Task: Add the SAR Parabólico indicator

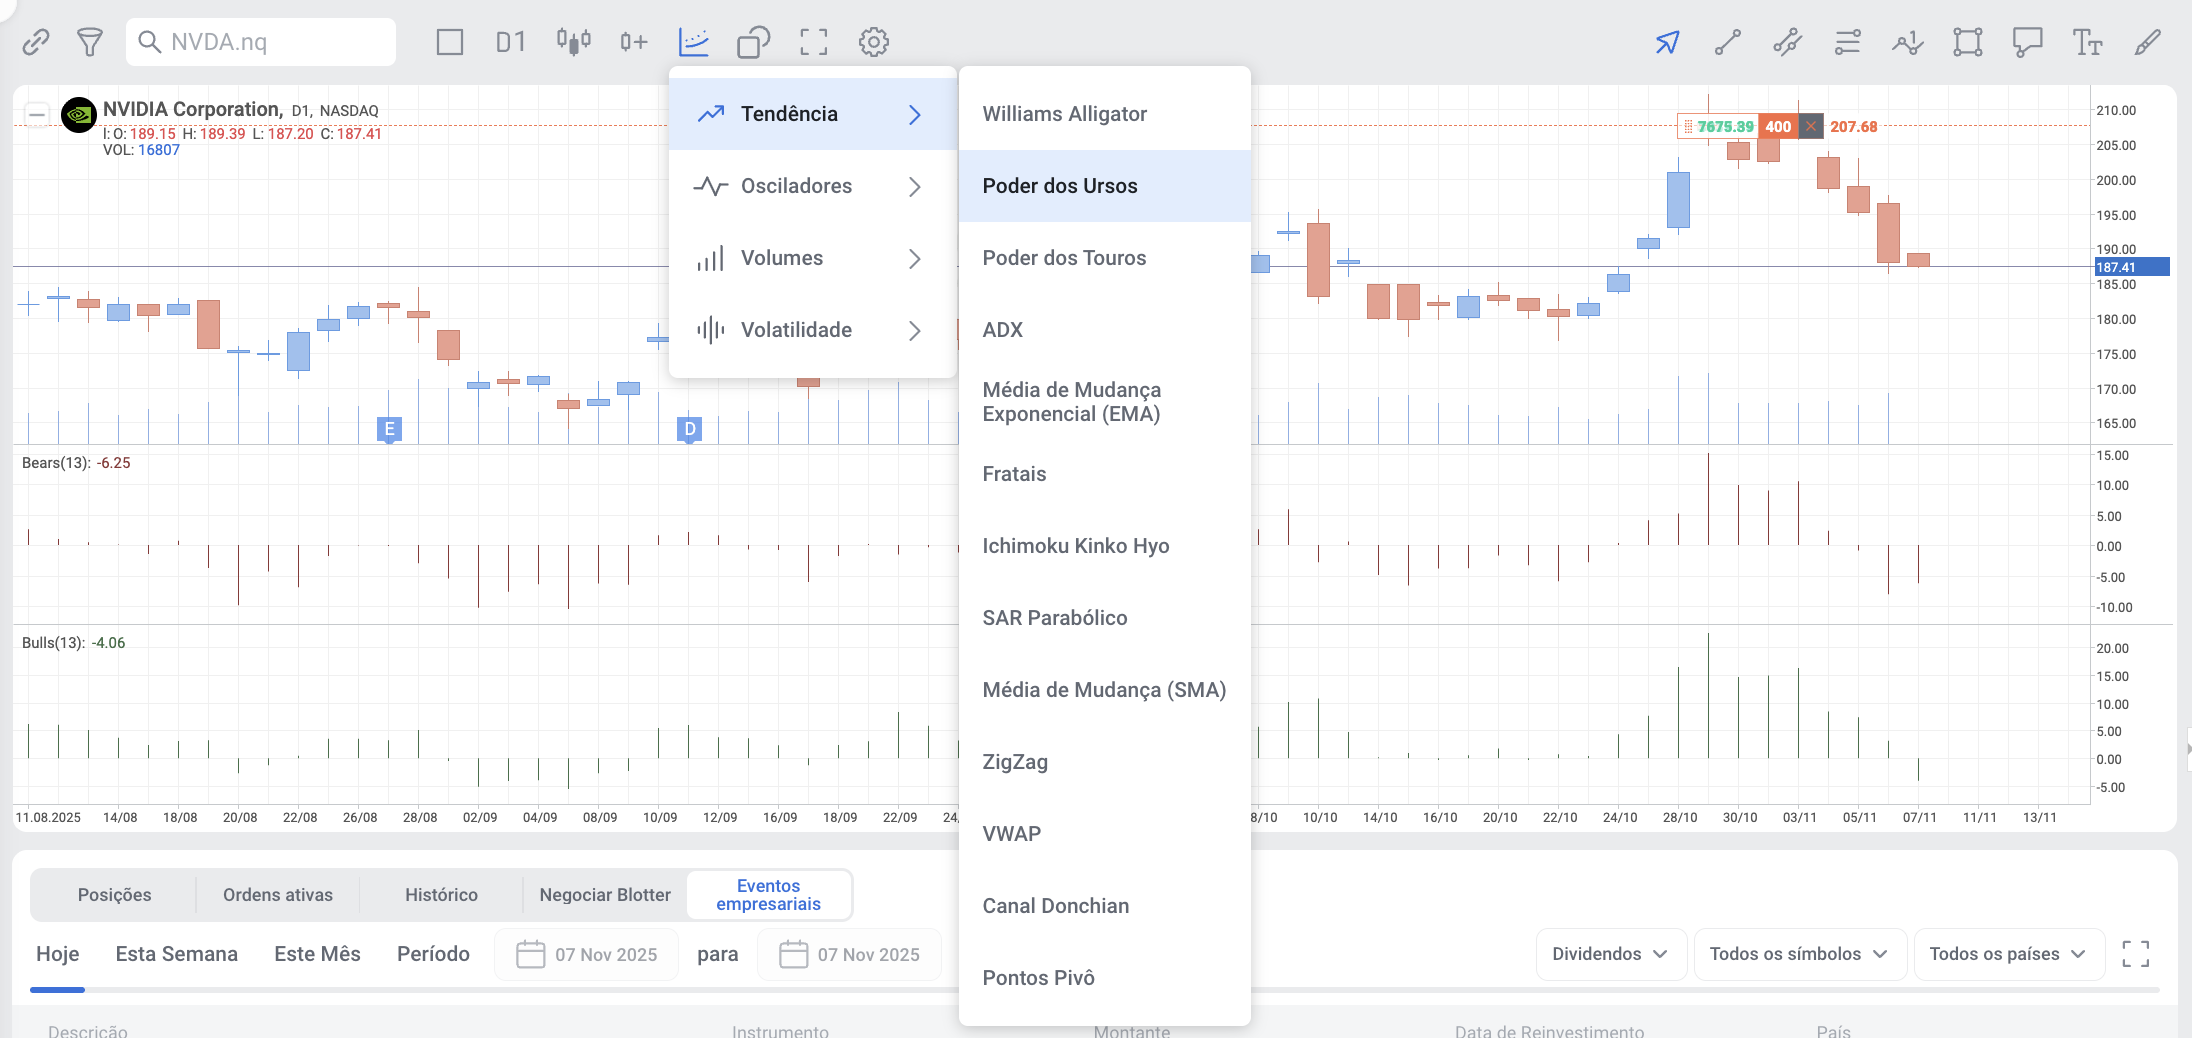Action: 1105,618
